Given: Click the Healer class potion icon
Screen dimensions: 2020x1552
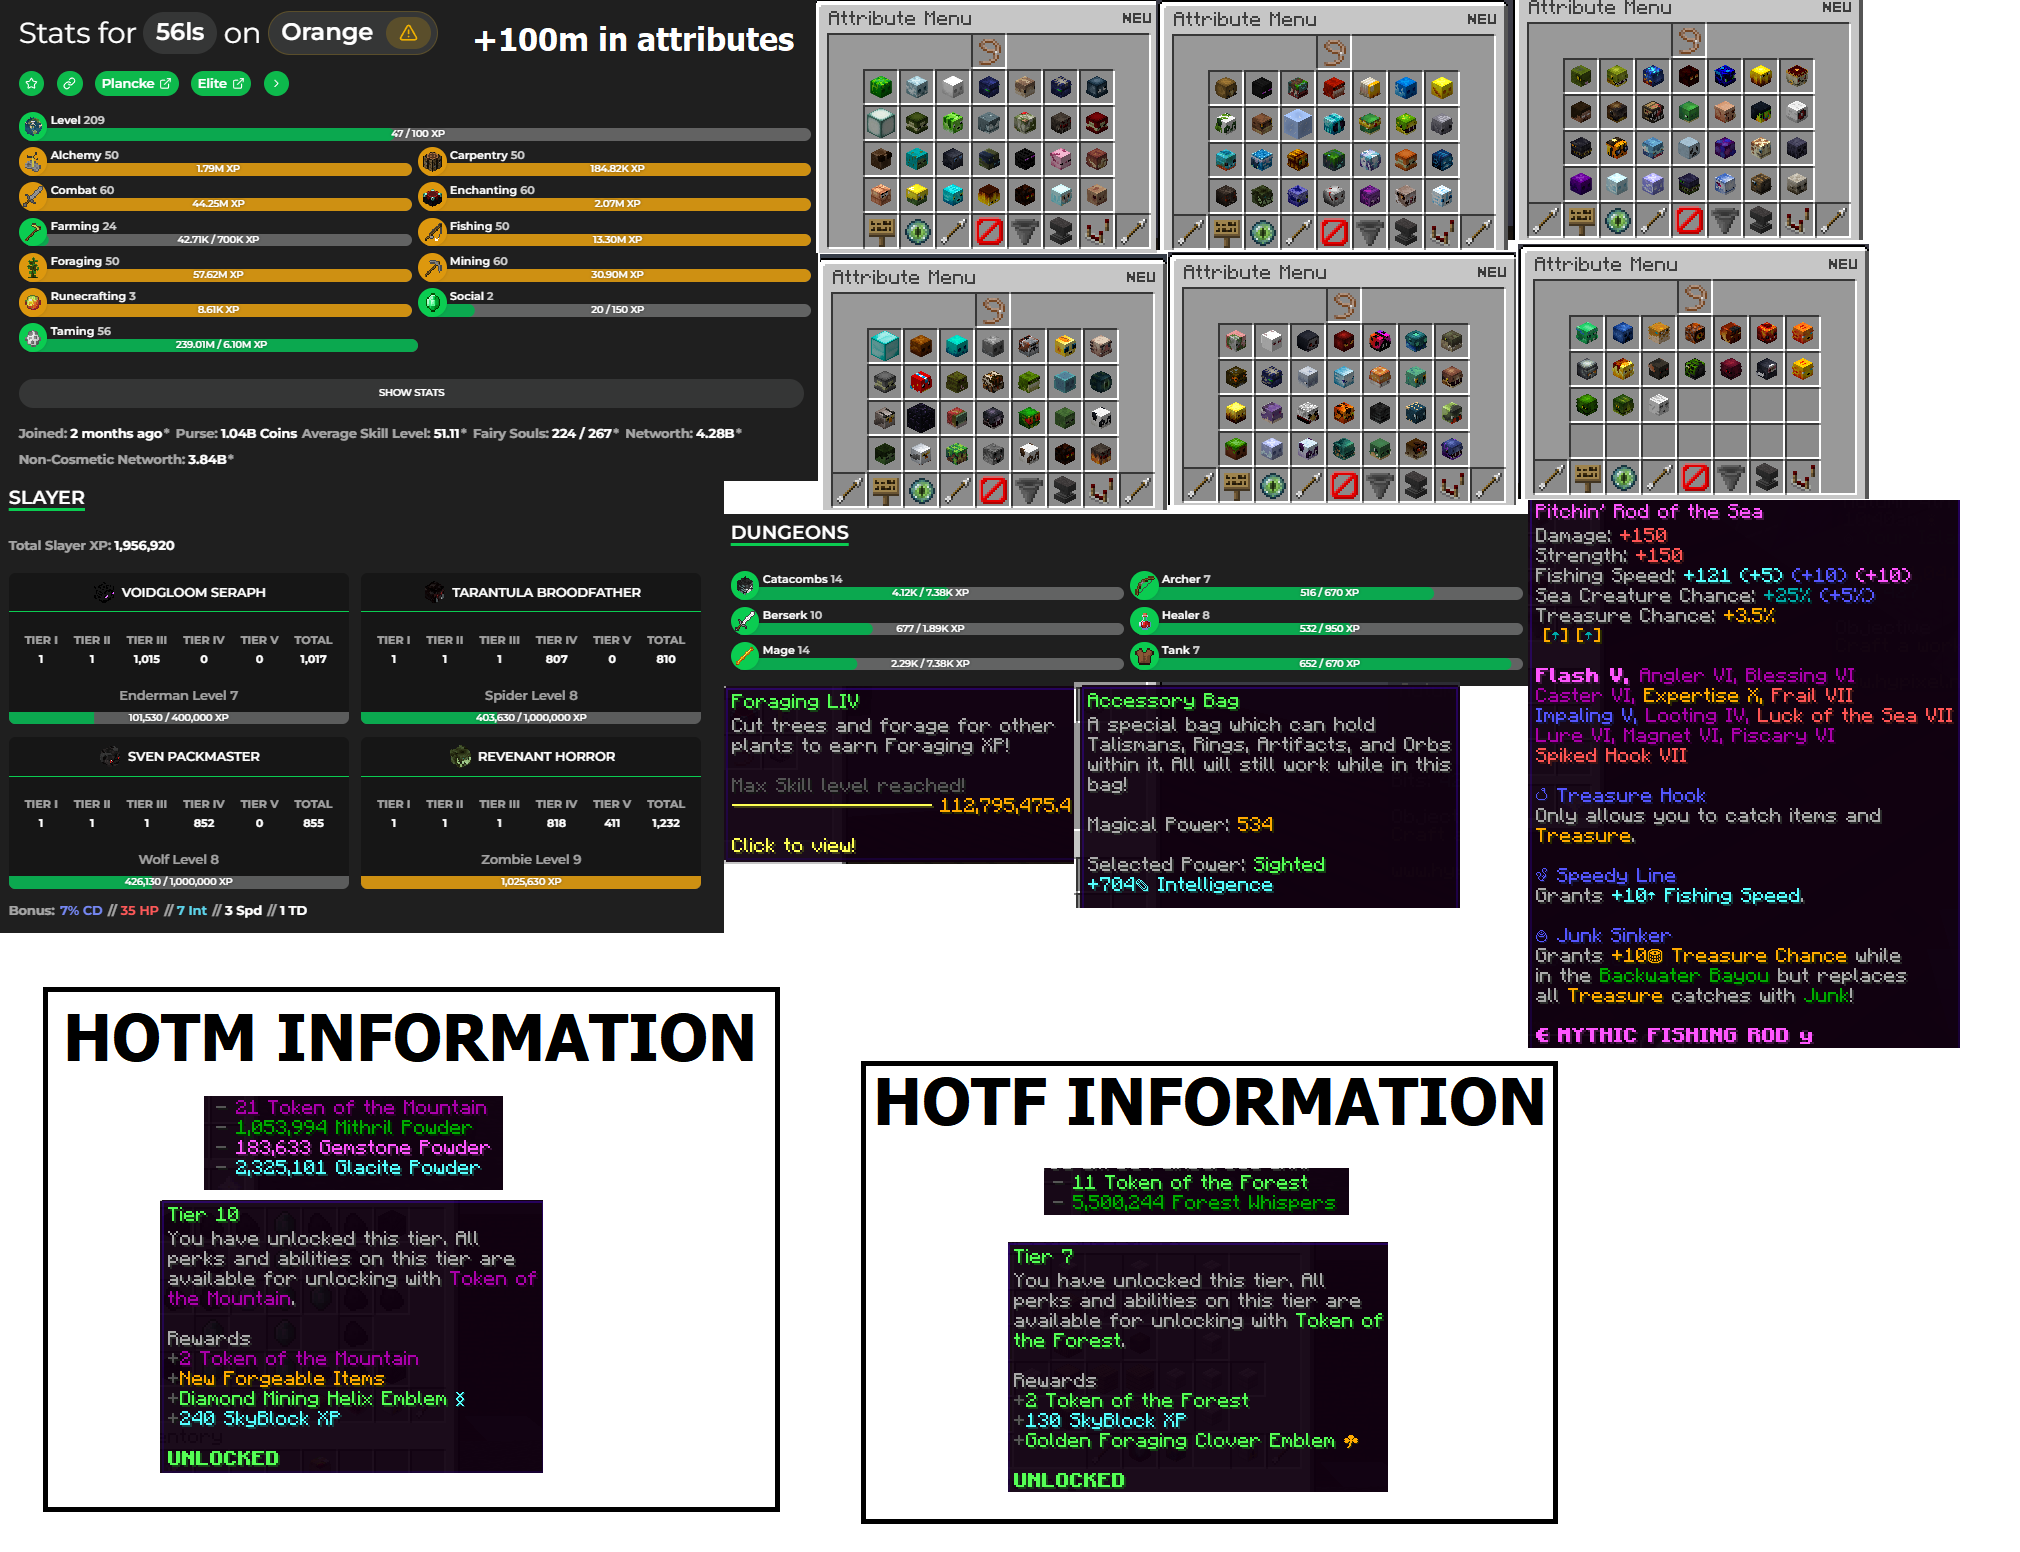Looking at the screenshot, I should click(x=1143, y=621).
